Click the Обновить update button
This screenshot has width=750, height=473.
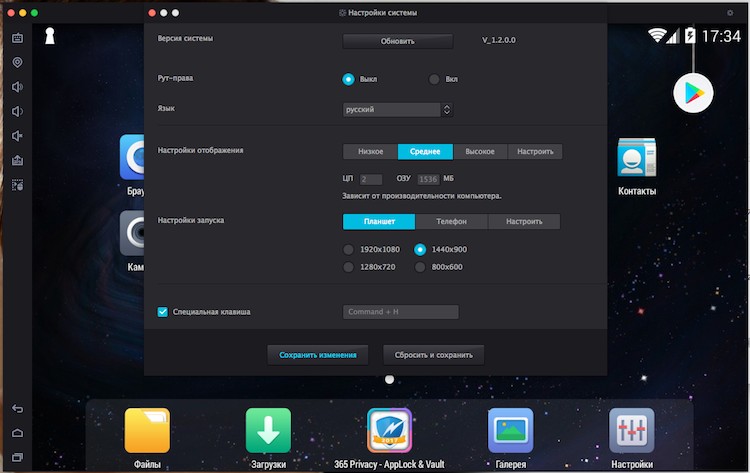tap(397, 41)
